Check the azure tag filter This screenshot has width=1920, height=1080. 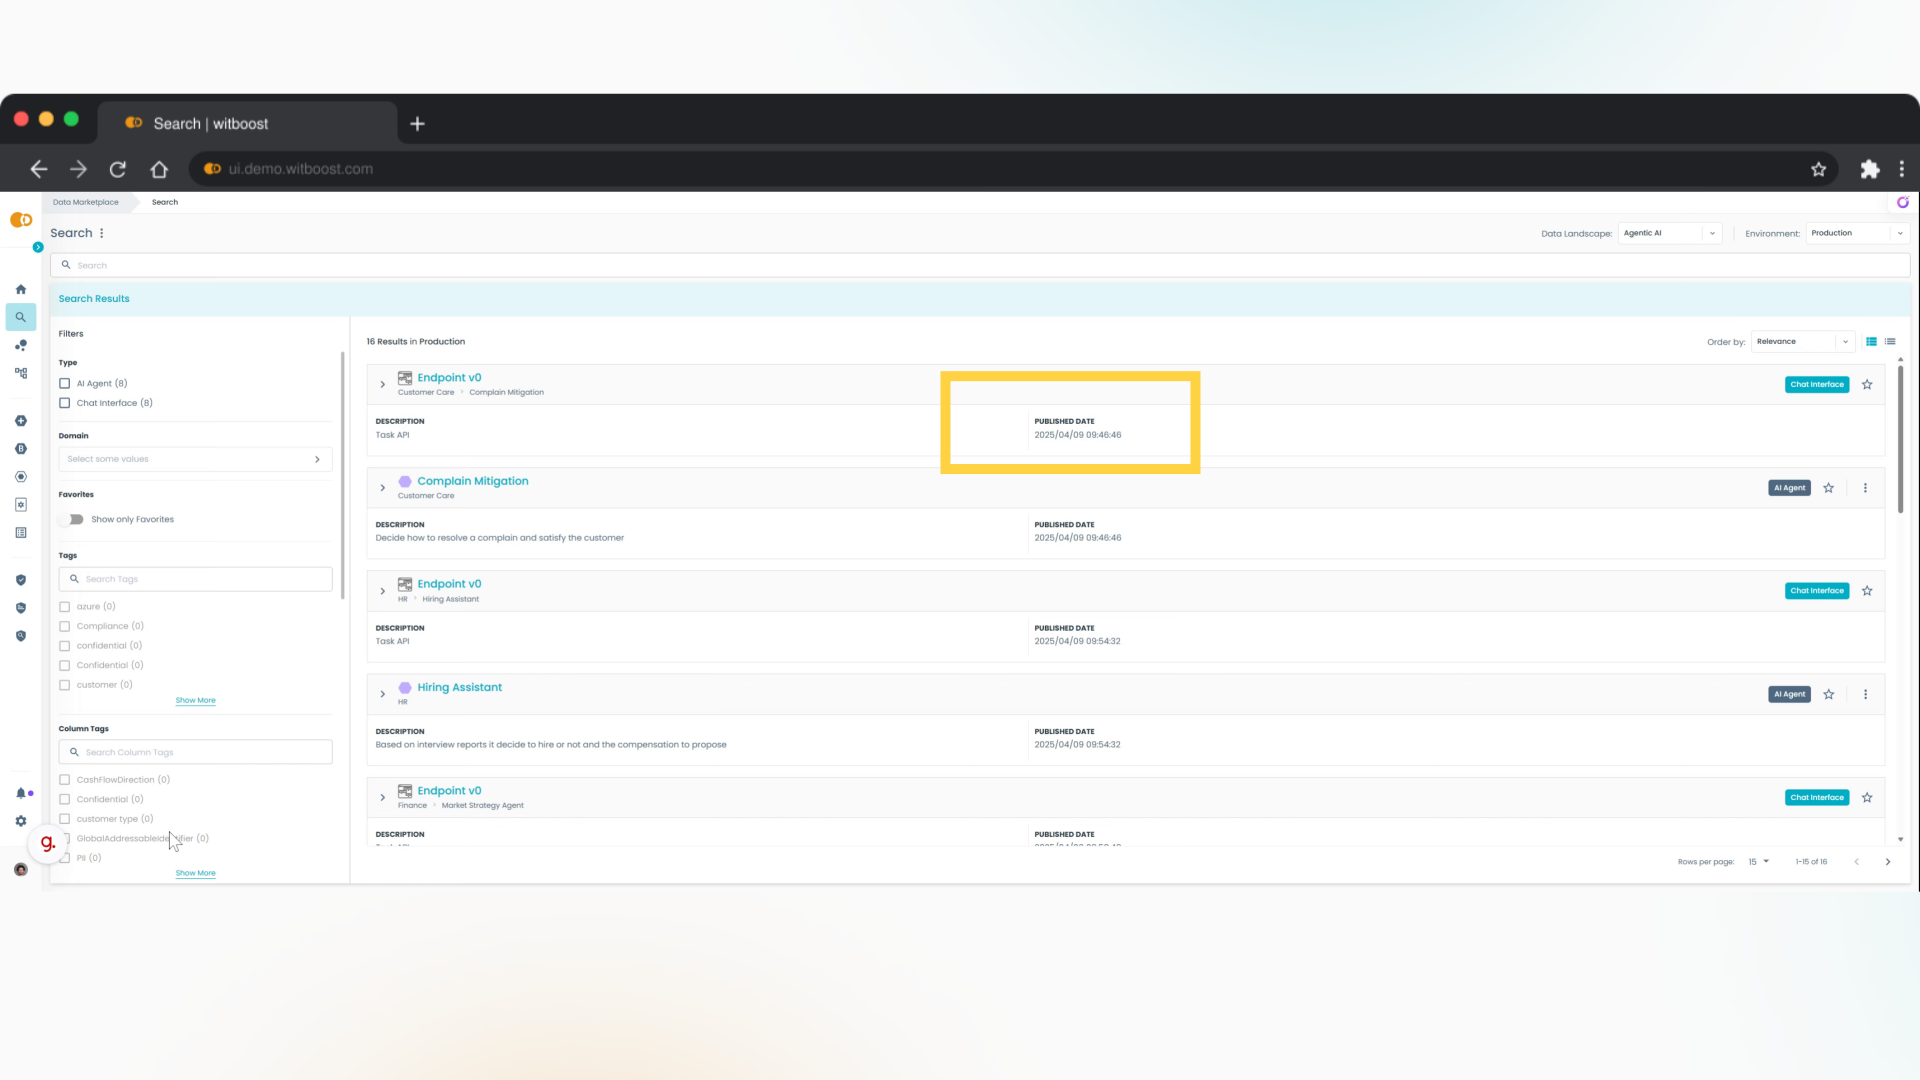[64, 607]
